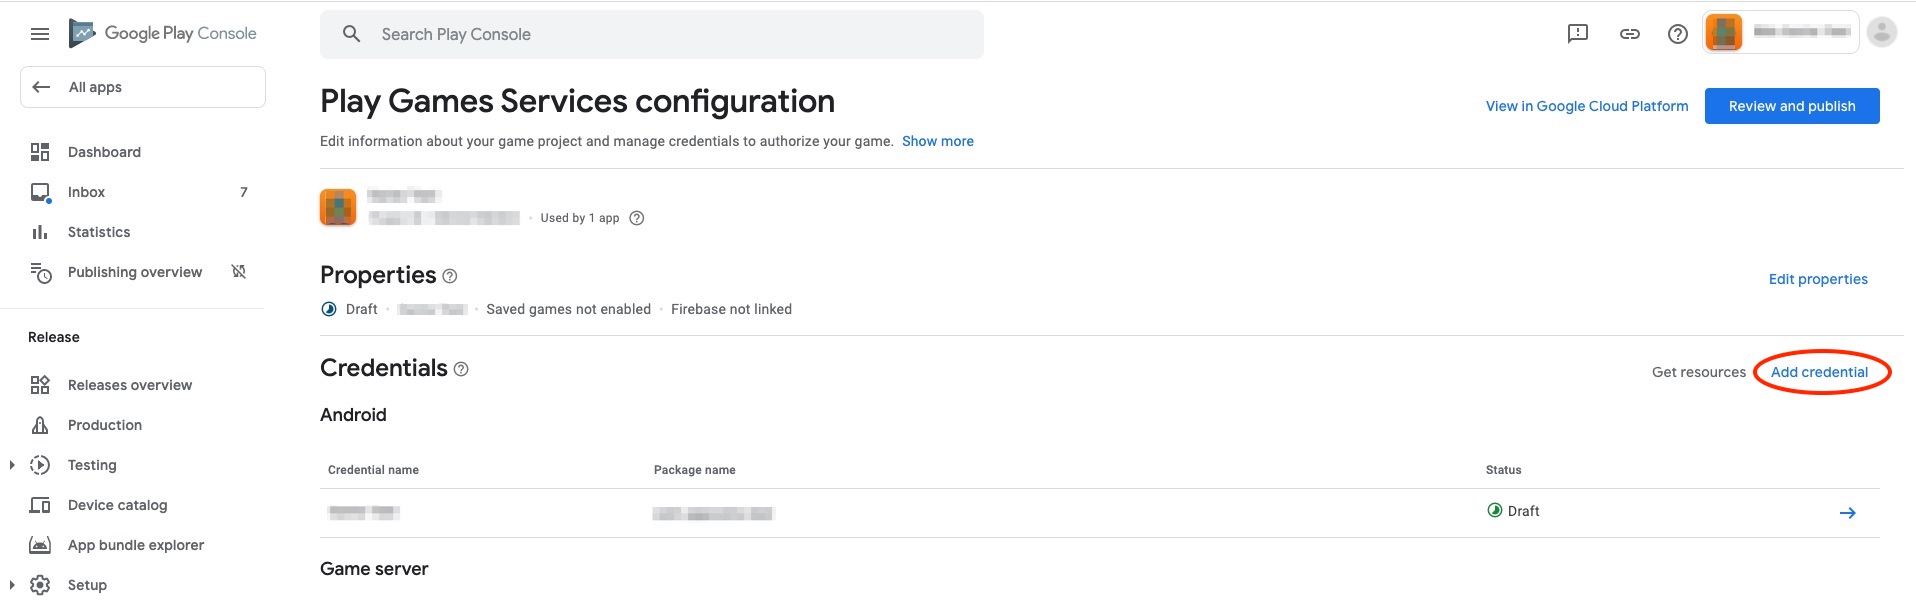Click the Production icon

[40, 425]
